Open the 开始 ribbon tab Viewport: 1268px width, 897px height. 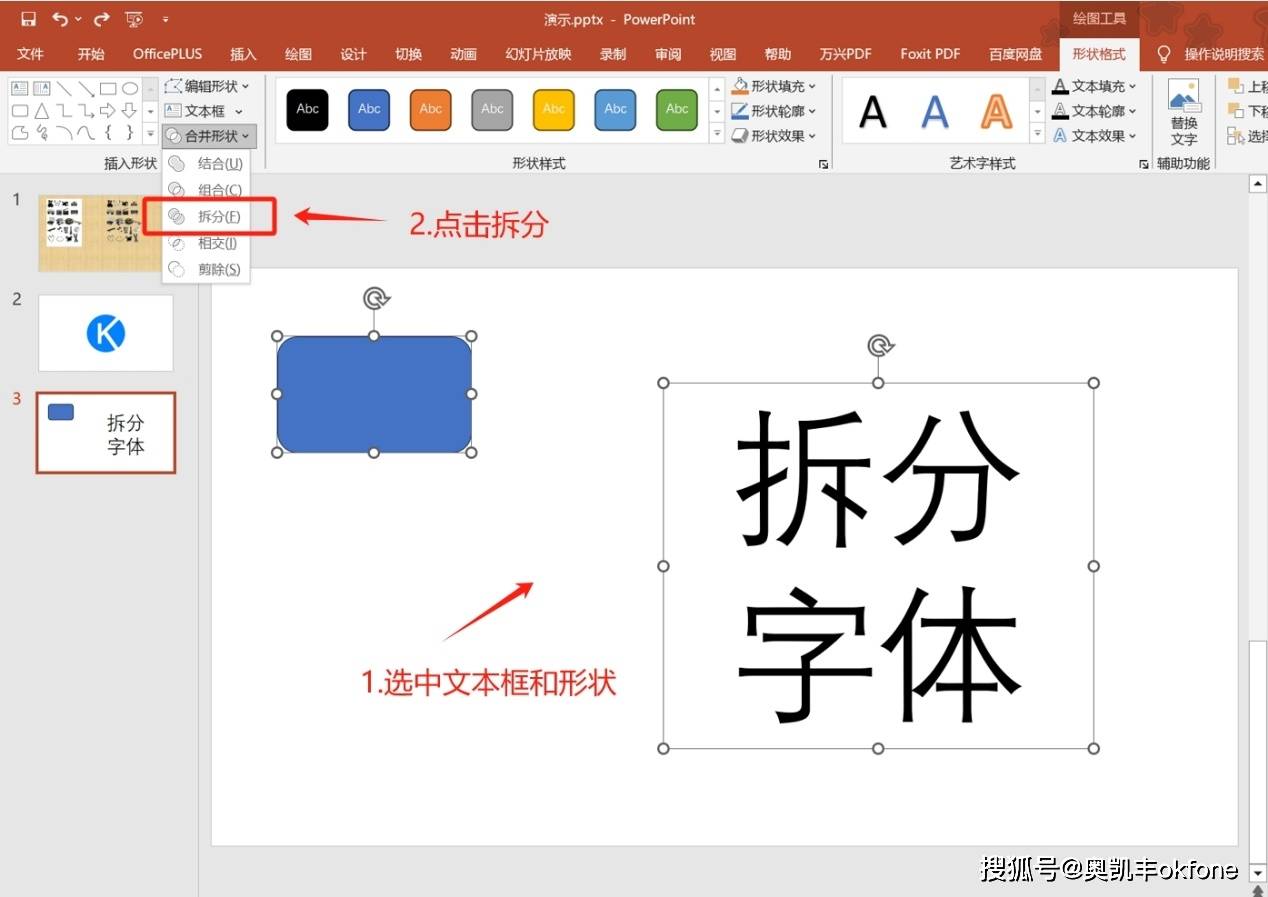(90, 54)
